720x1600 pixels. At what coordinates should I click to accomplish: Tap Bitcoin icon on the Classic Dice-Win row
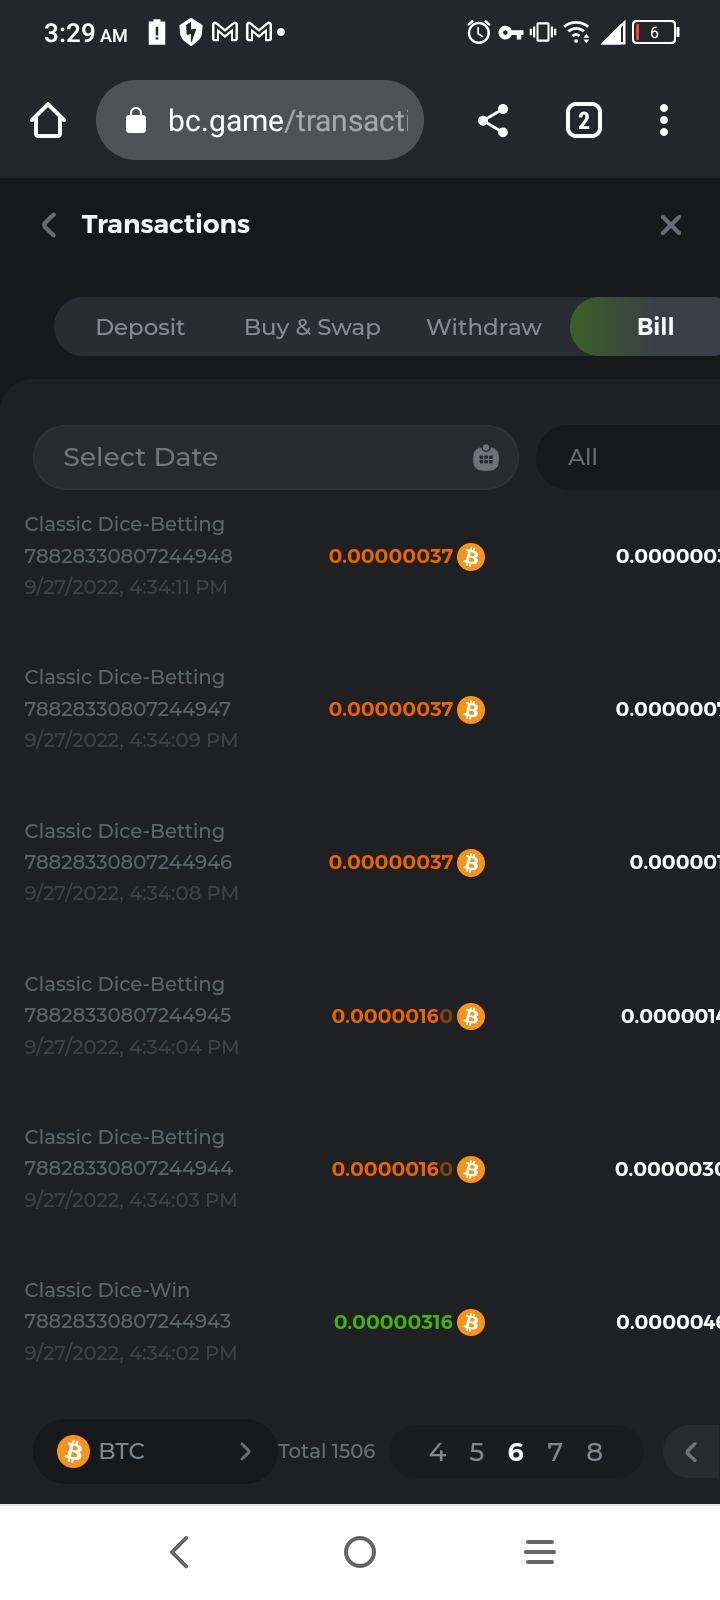(471, 1322)
